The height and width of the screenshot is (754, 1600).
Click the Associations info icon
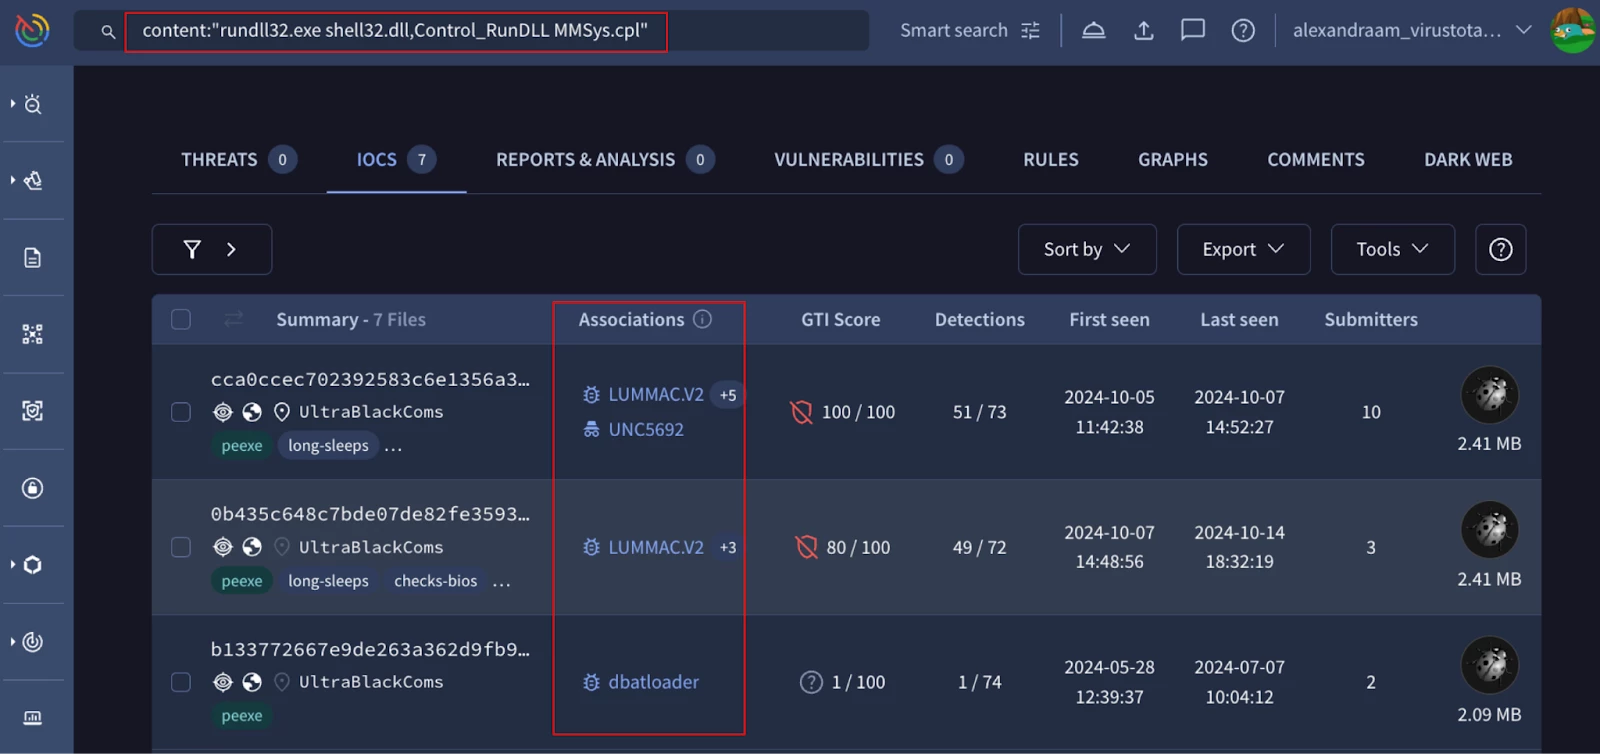pyautogui.click(x=703, y=319)
